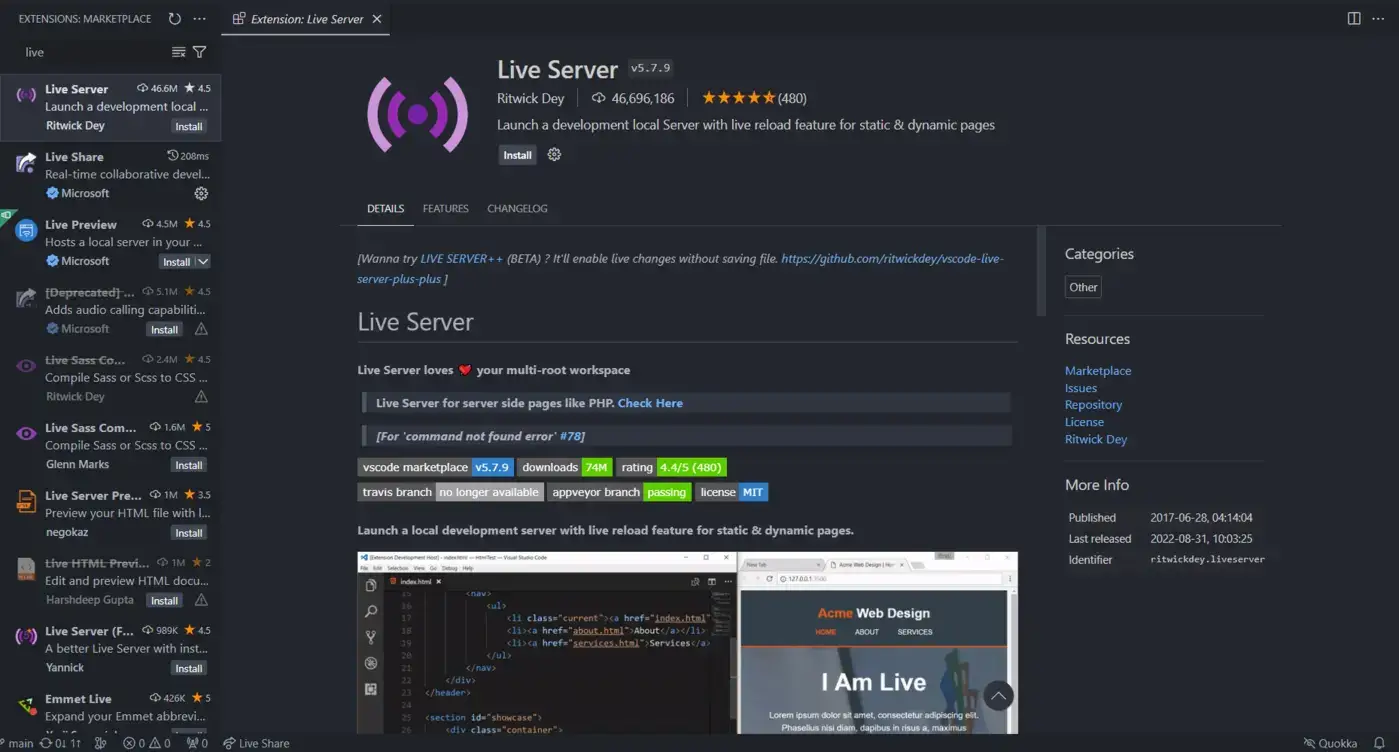Clear extensions search results icon
The height and width of the screenshot is (752, 1399).
[x=178, y=52]
